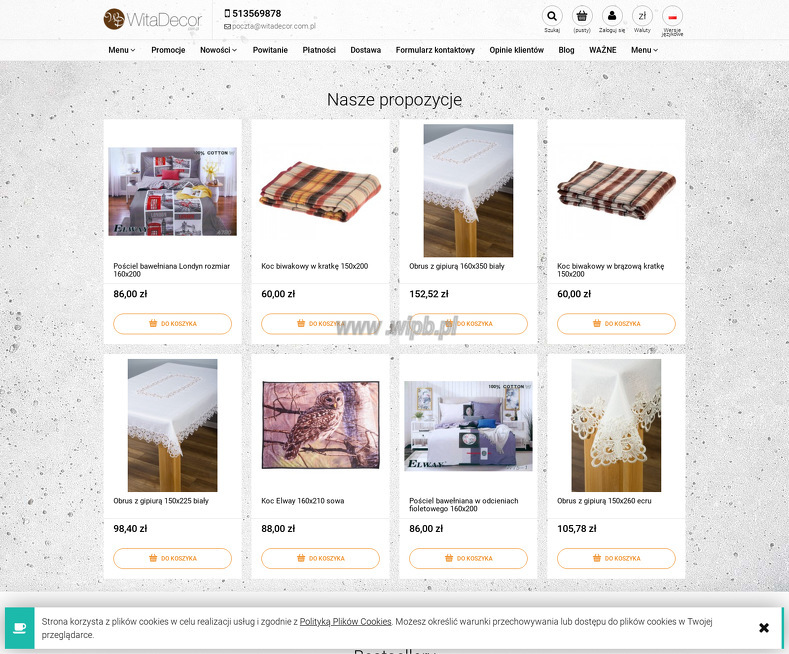Add Koc Elway sowa to basket

(x=321, y=558)
